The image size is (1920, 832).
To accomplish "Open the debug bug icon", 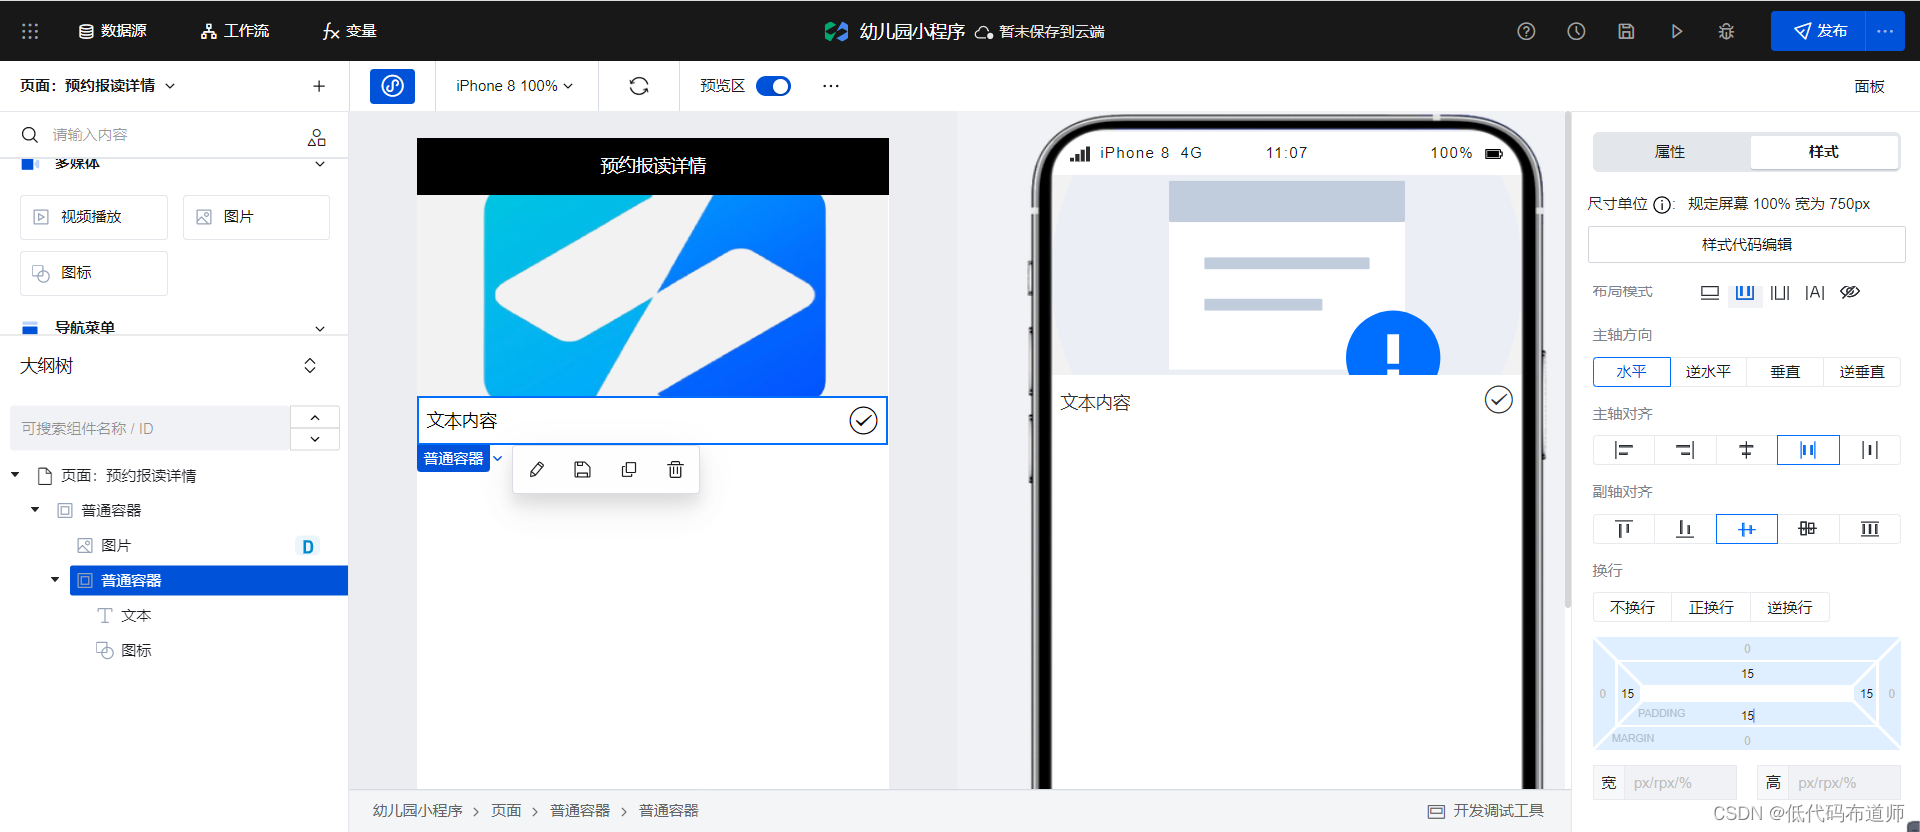I will [1726, 31].
